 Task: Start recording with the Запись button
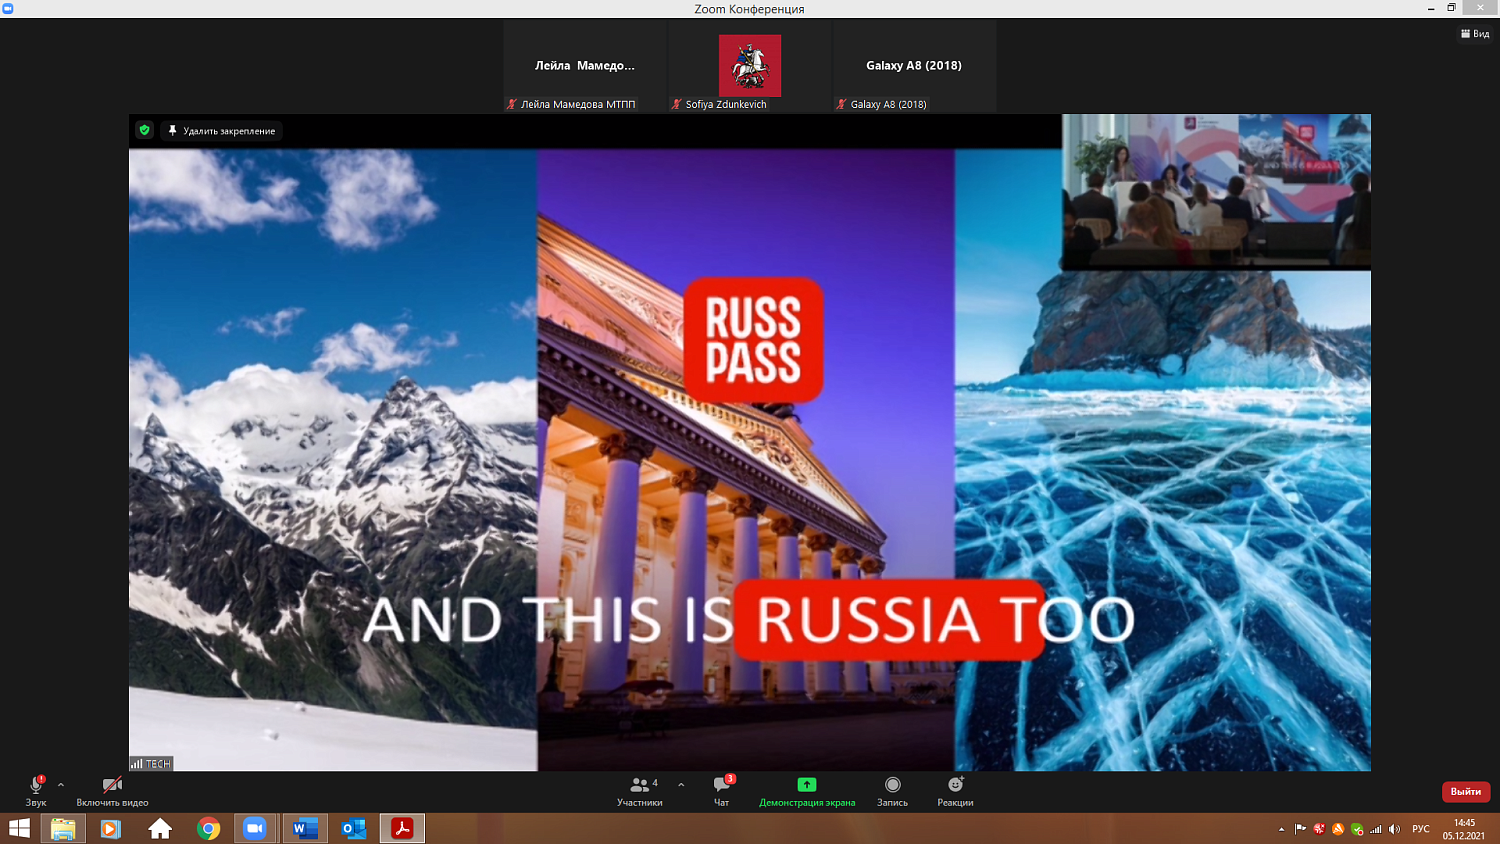pyautogui.click(x=893, y=790)
